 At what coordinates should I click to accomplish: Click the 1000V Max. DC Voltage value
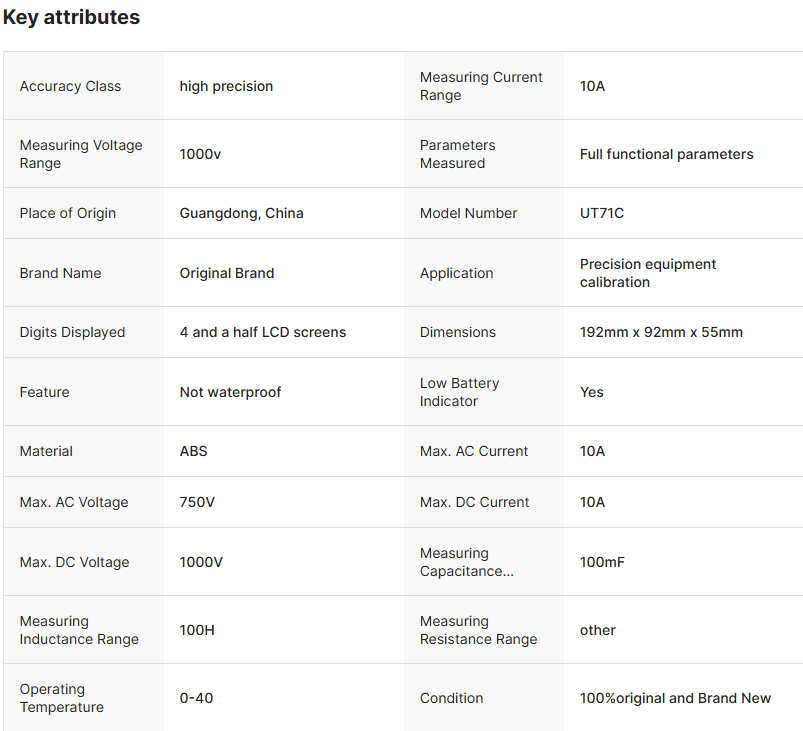[x=201, y=562]
